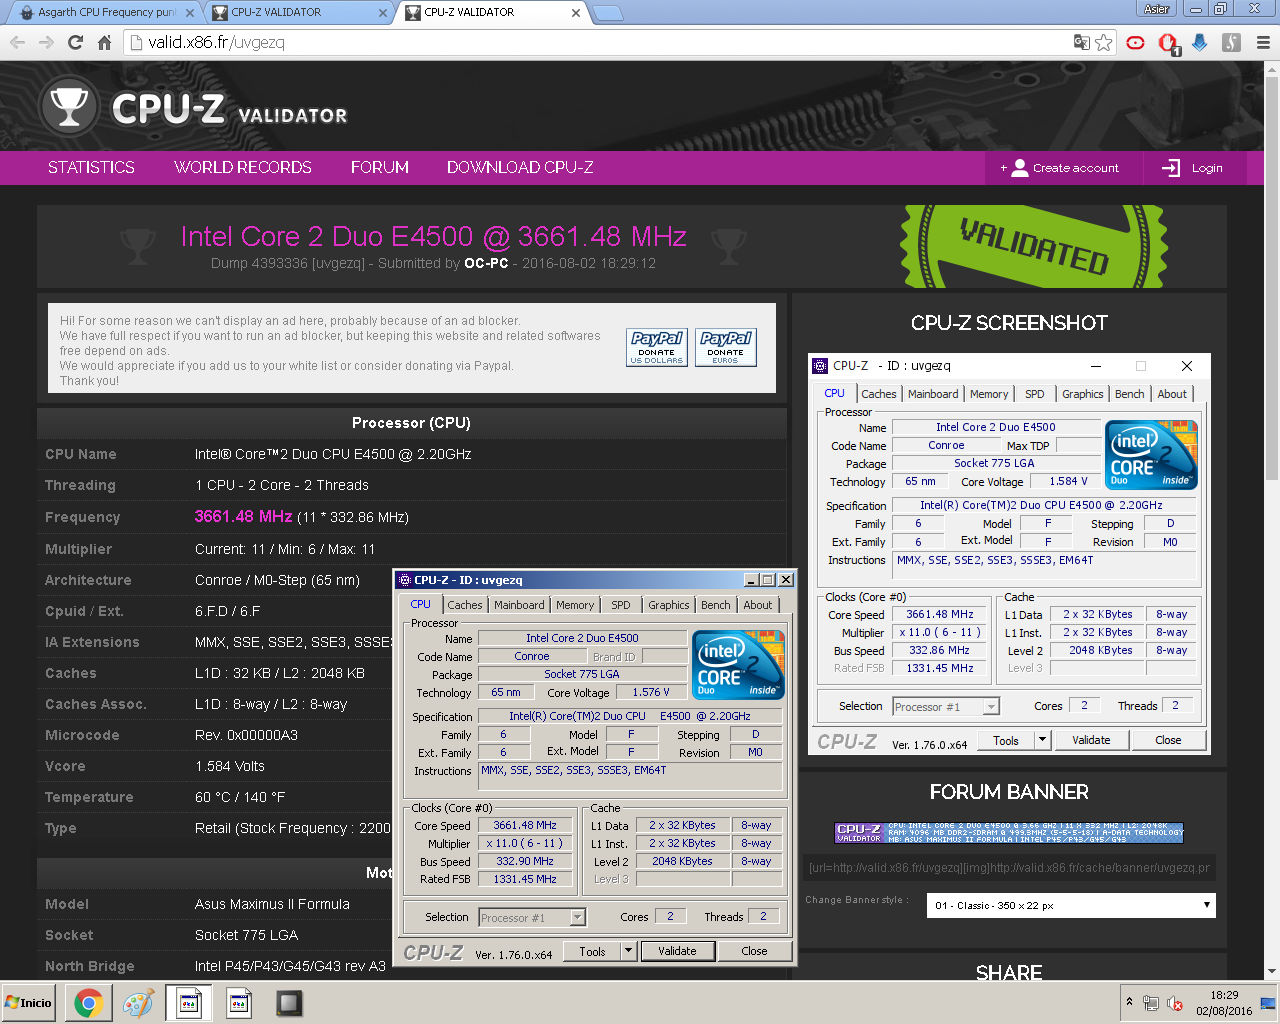Click the show desktop icon in the tray

click(1268, 1003)
